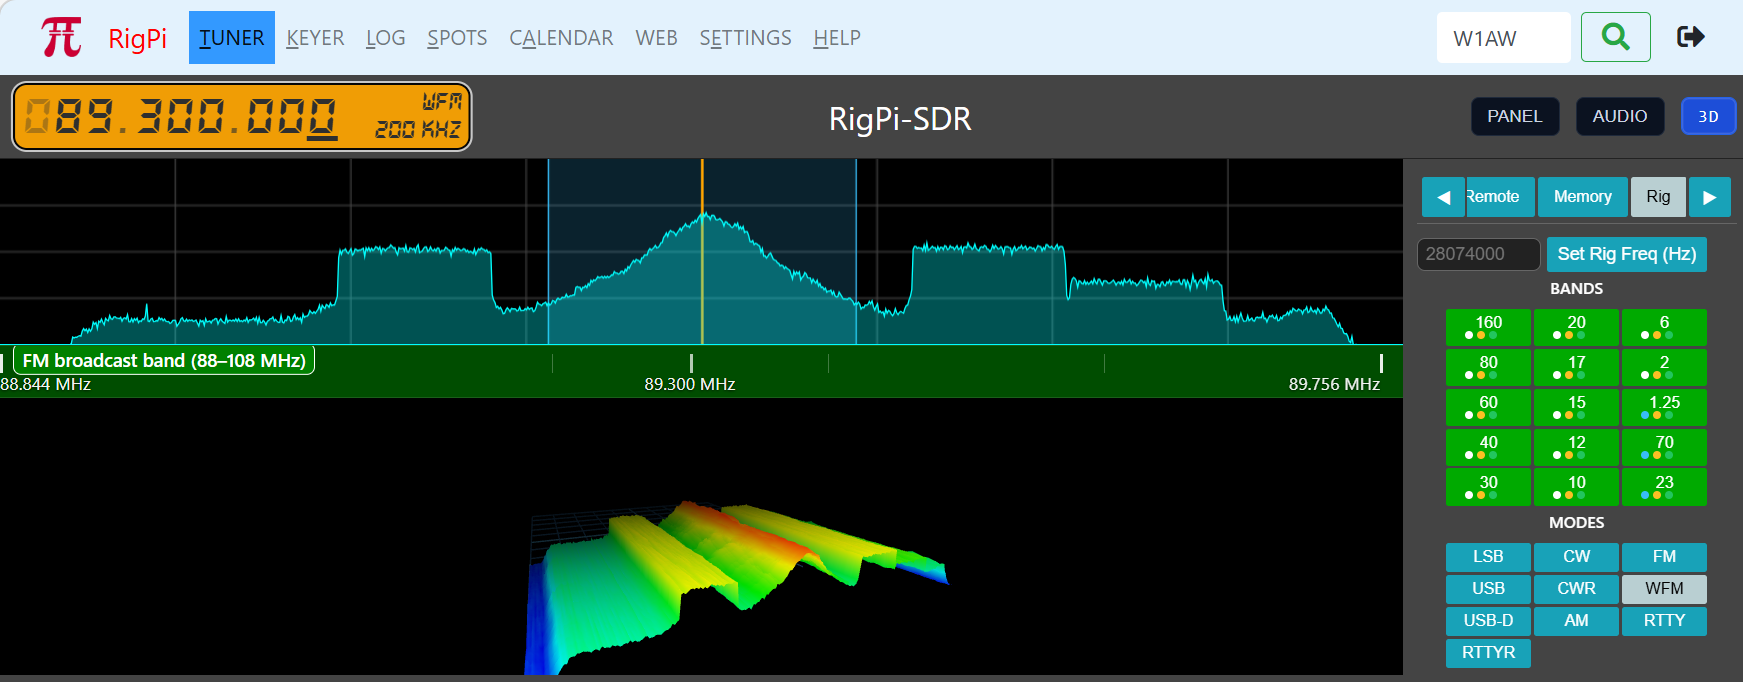This screenshot has width=1743, height=682.
Task: Choose RTTY mode
Action: [1664, 621]
